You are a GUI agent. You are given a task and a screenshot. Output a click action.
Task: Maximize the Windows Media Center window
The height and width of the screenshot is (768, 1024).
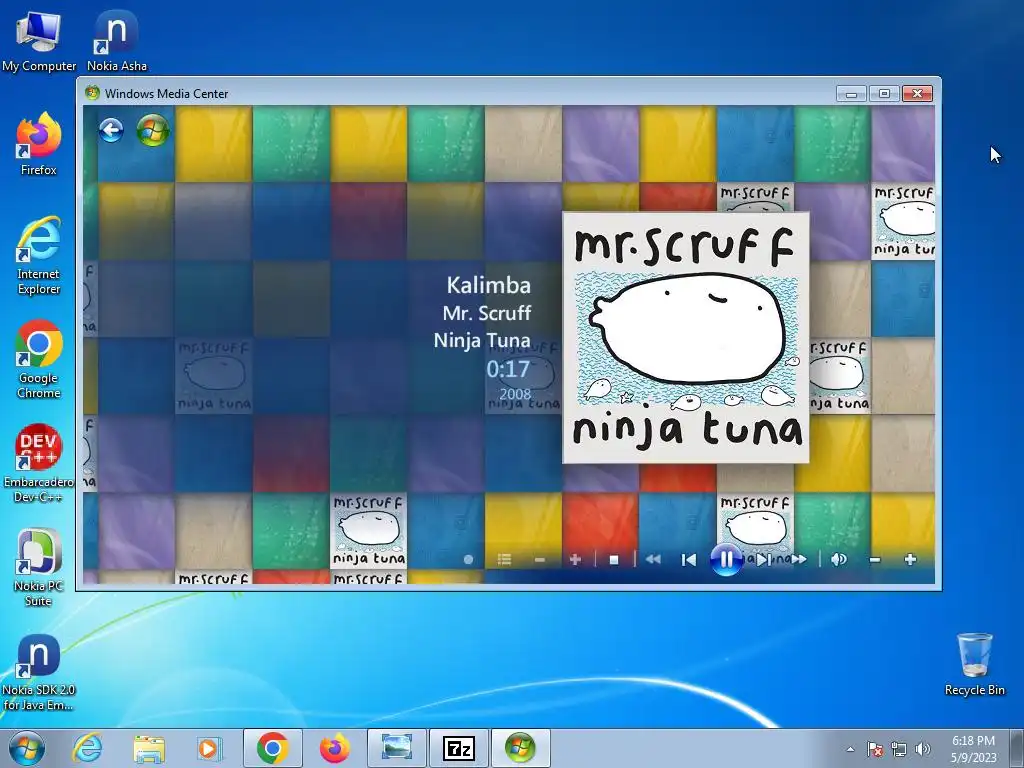pos(884,94)
